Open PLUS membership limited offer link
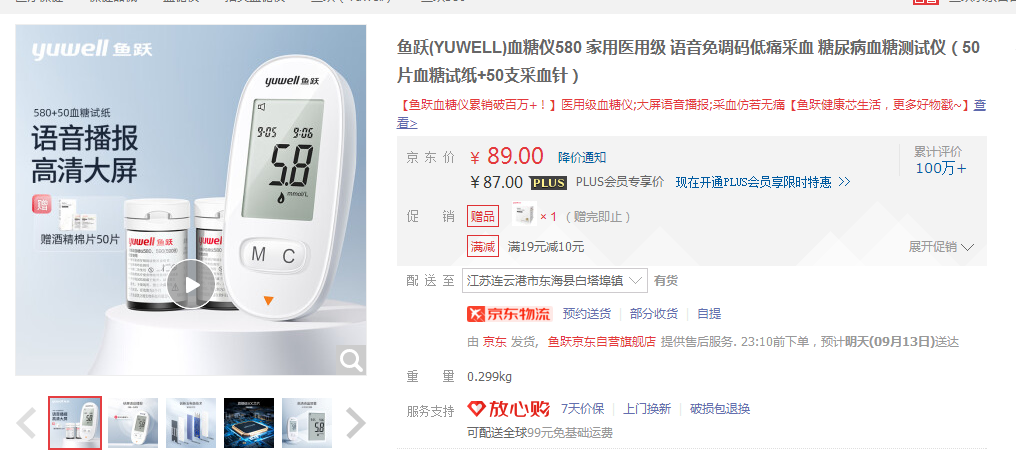 [x=763, y=183]
